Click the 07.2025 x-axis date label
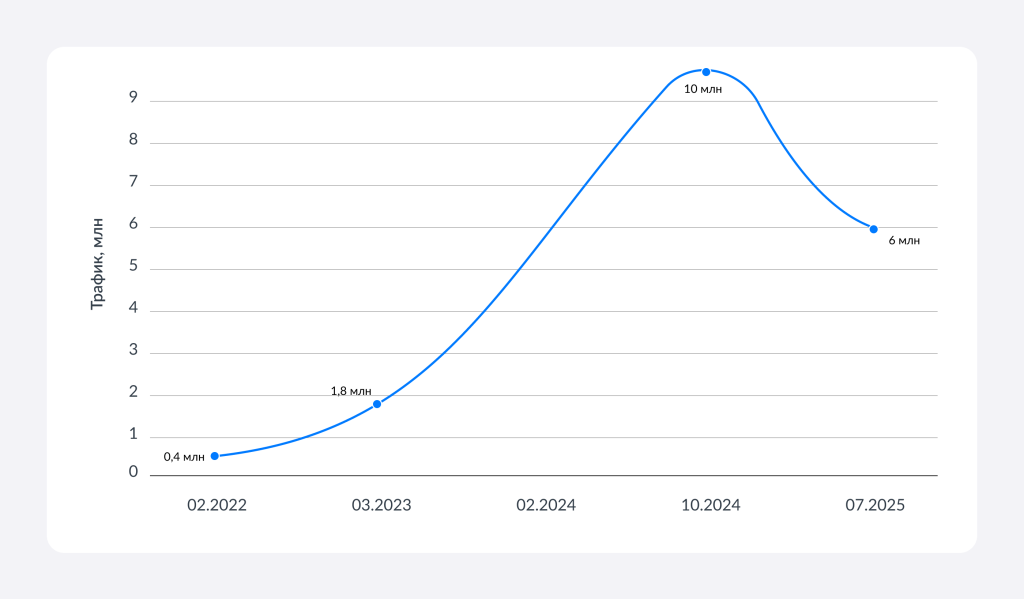1024x599 pixels. pos(875,506)
